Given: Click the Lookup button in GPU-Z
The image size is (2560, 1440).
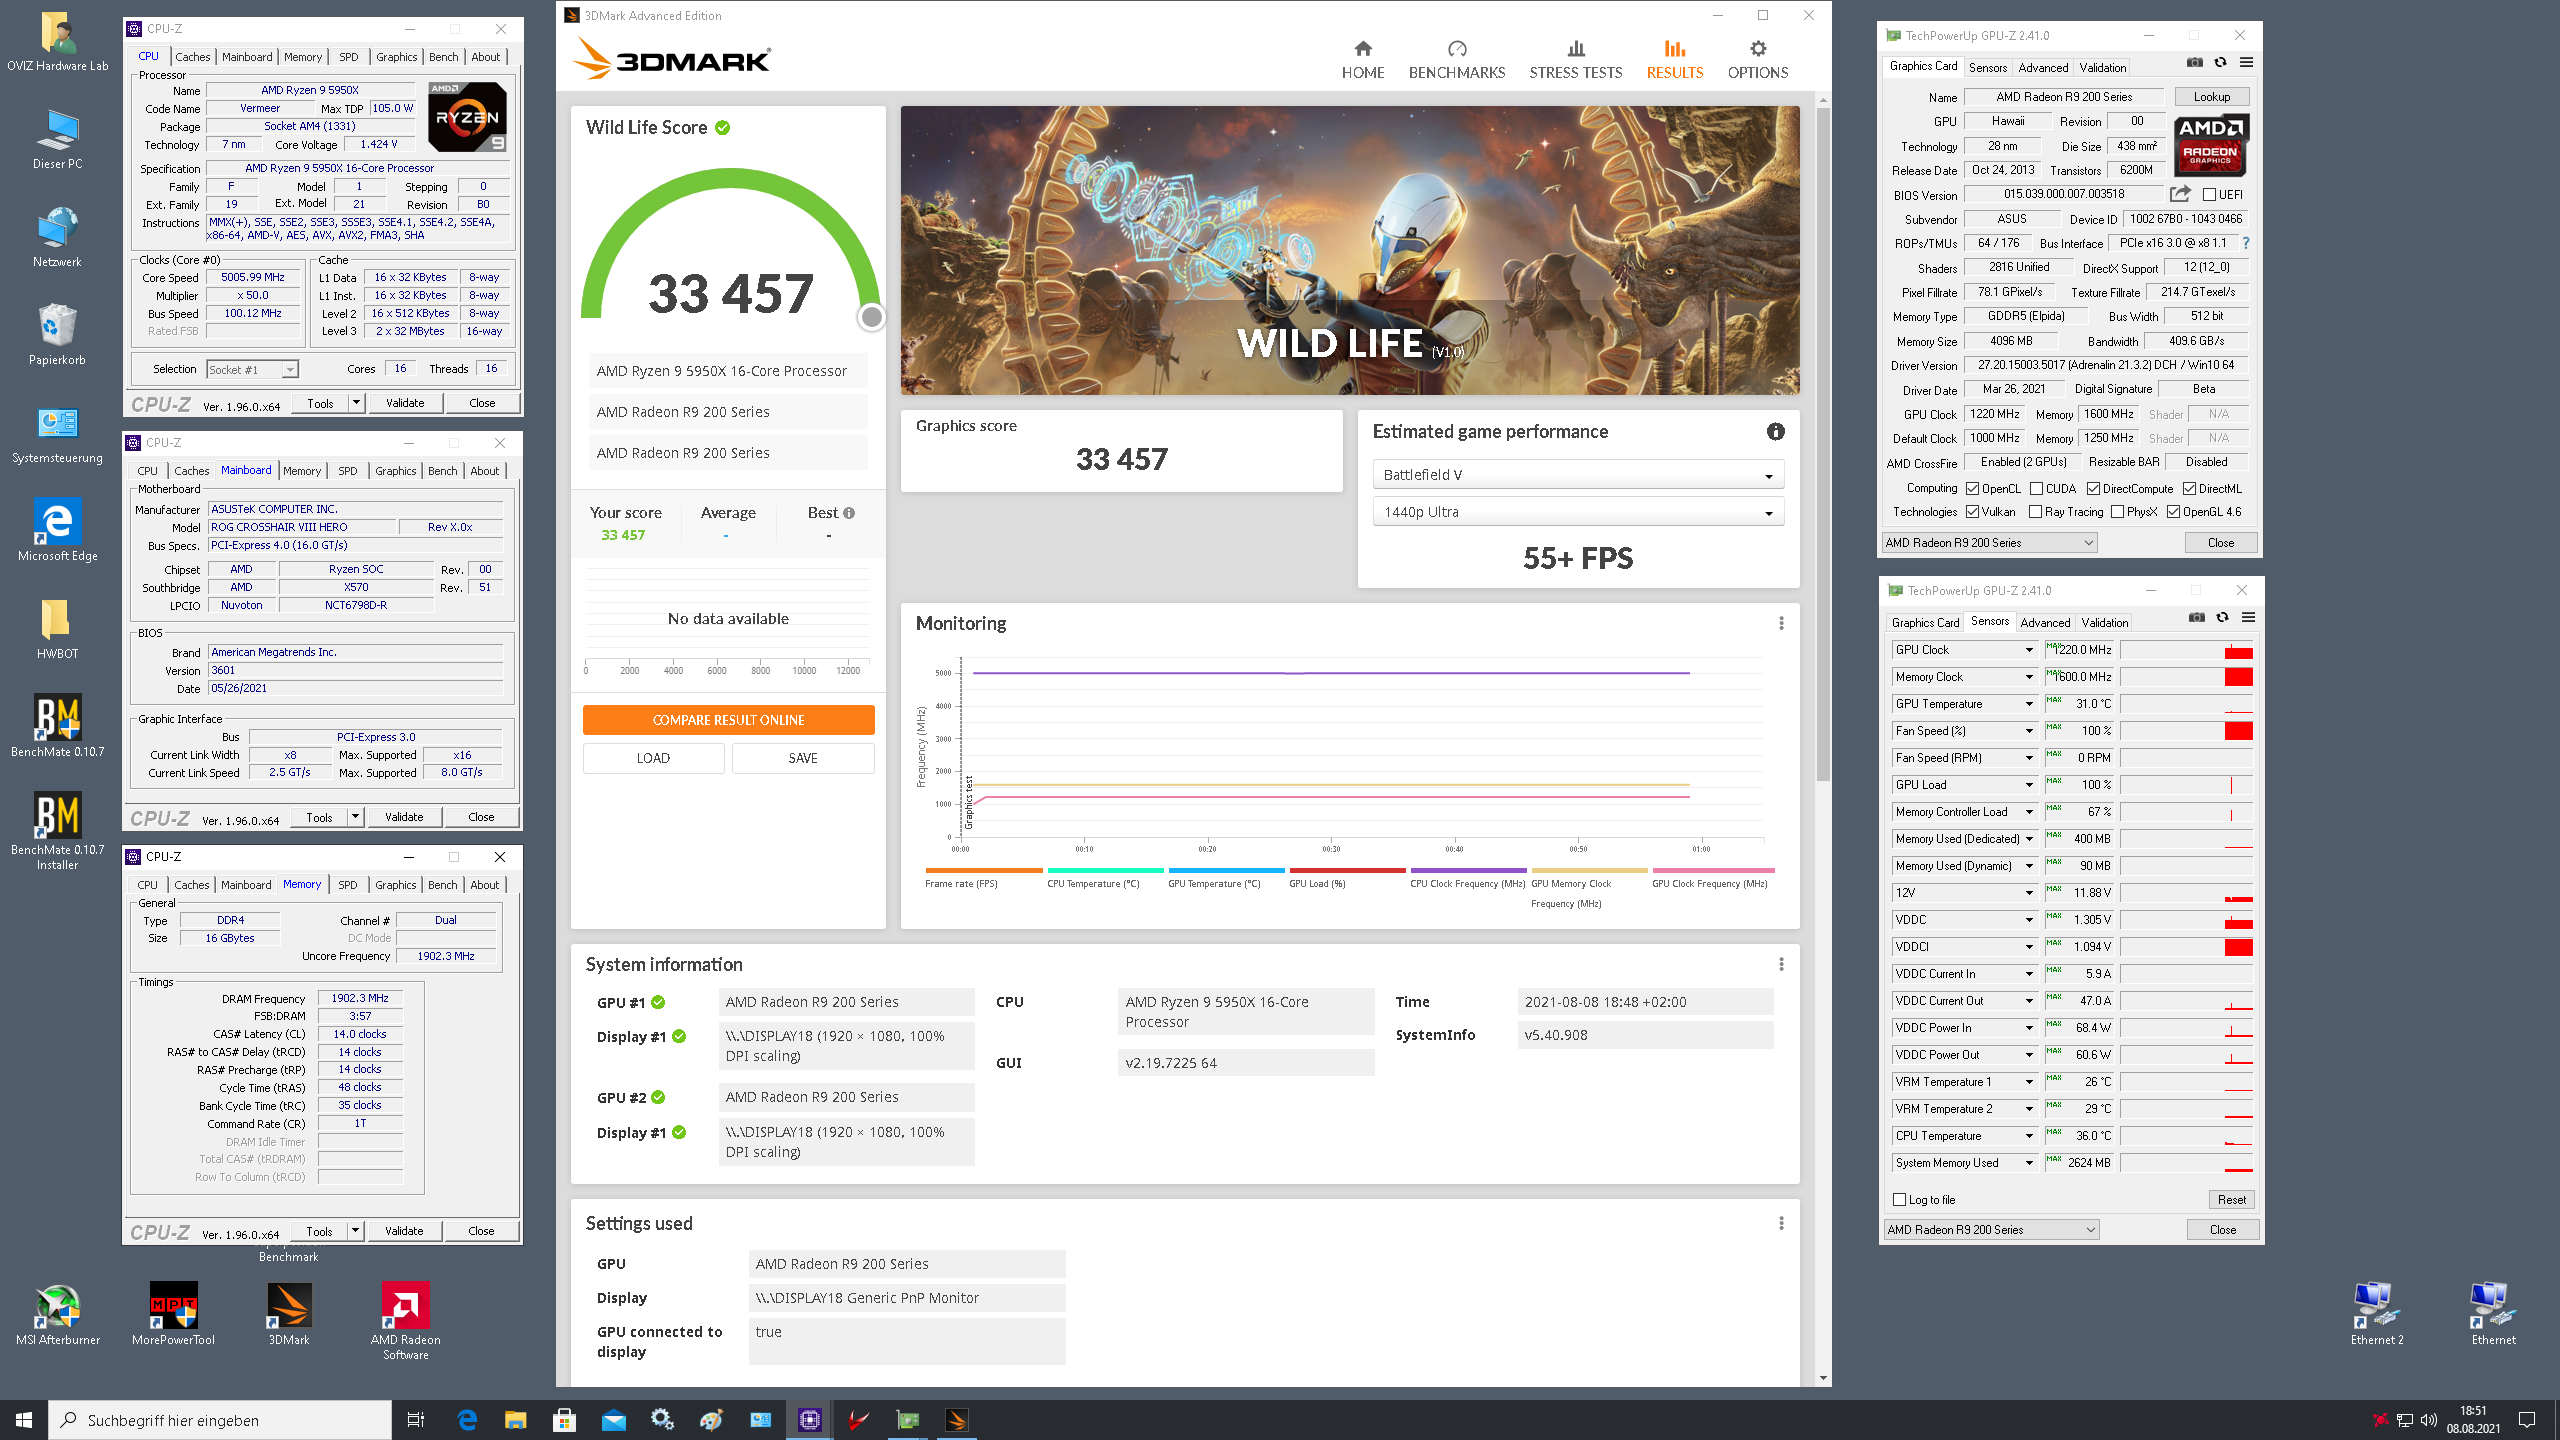Looking at the screenshot, I should tap(2212, 97).
